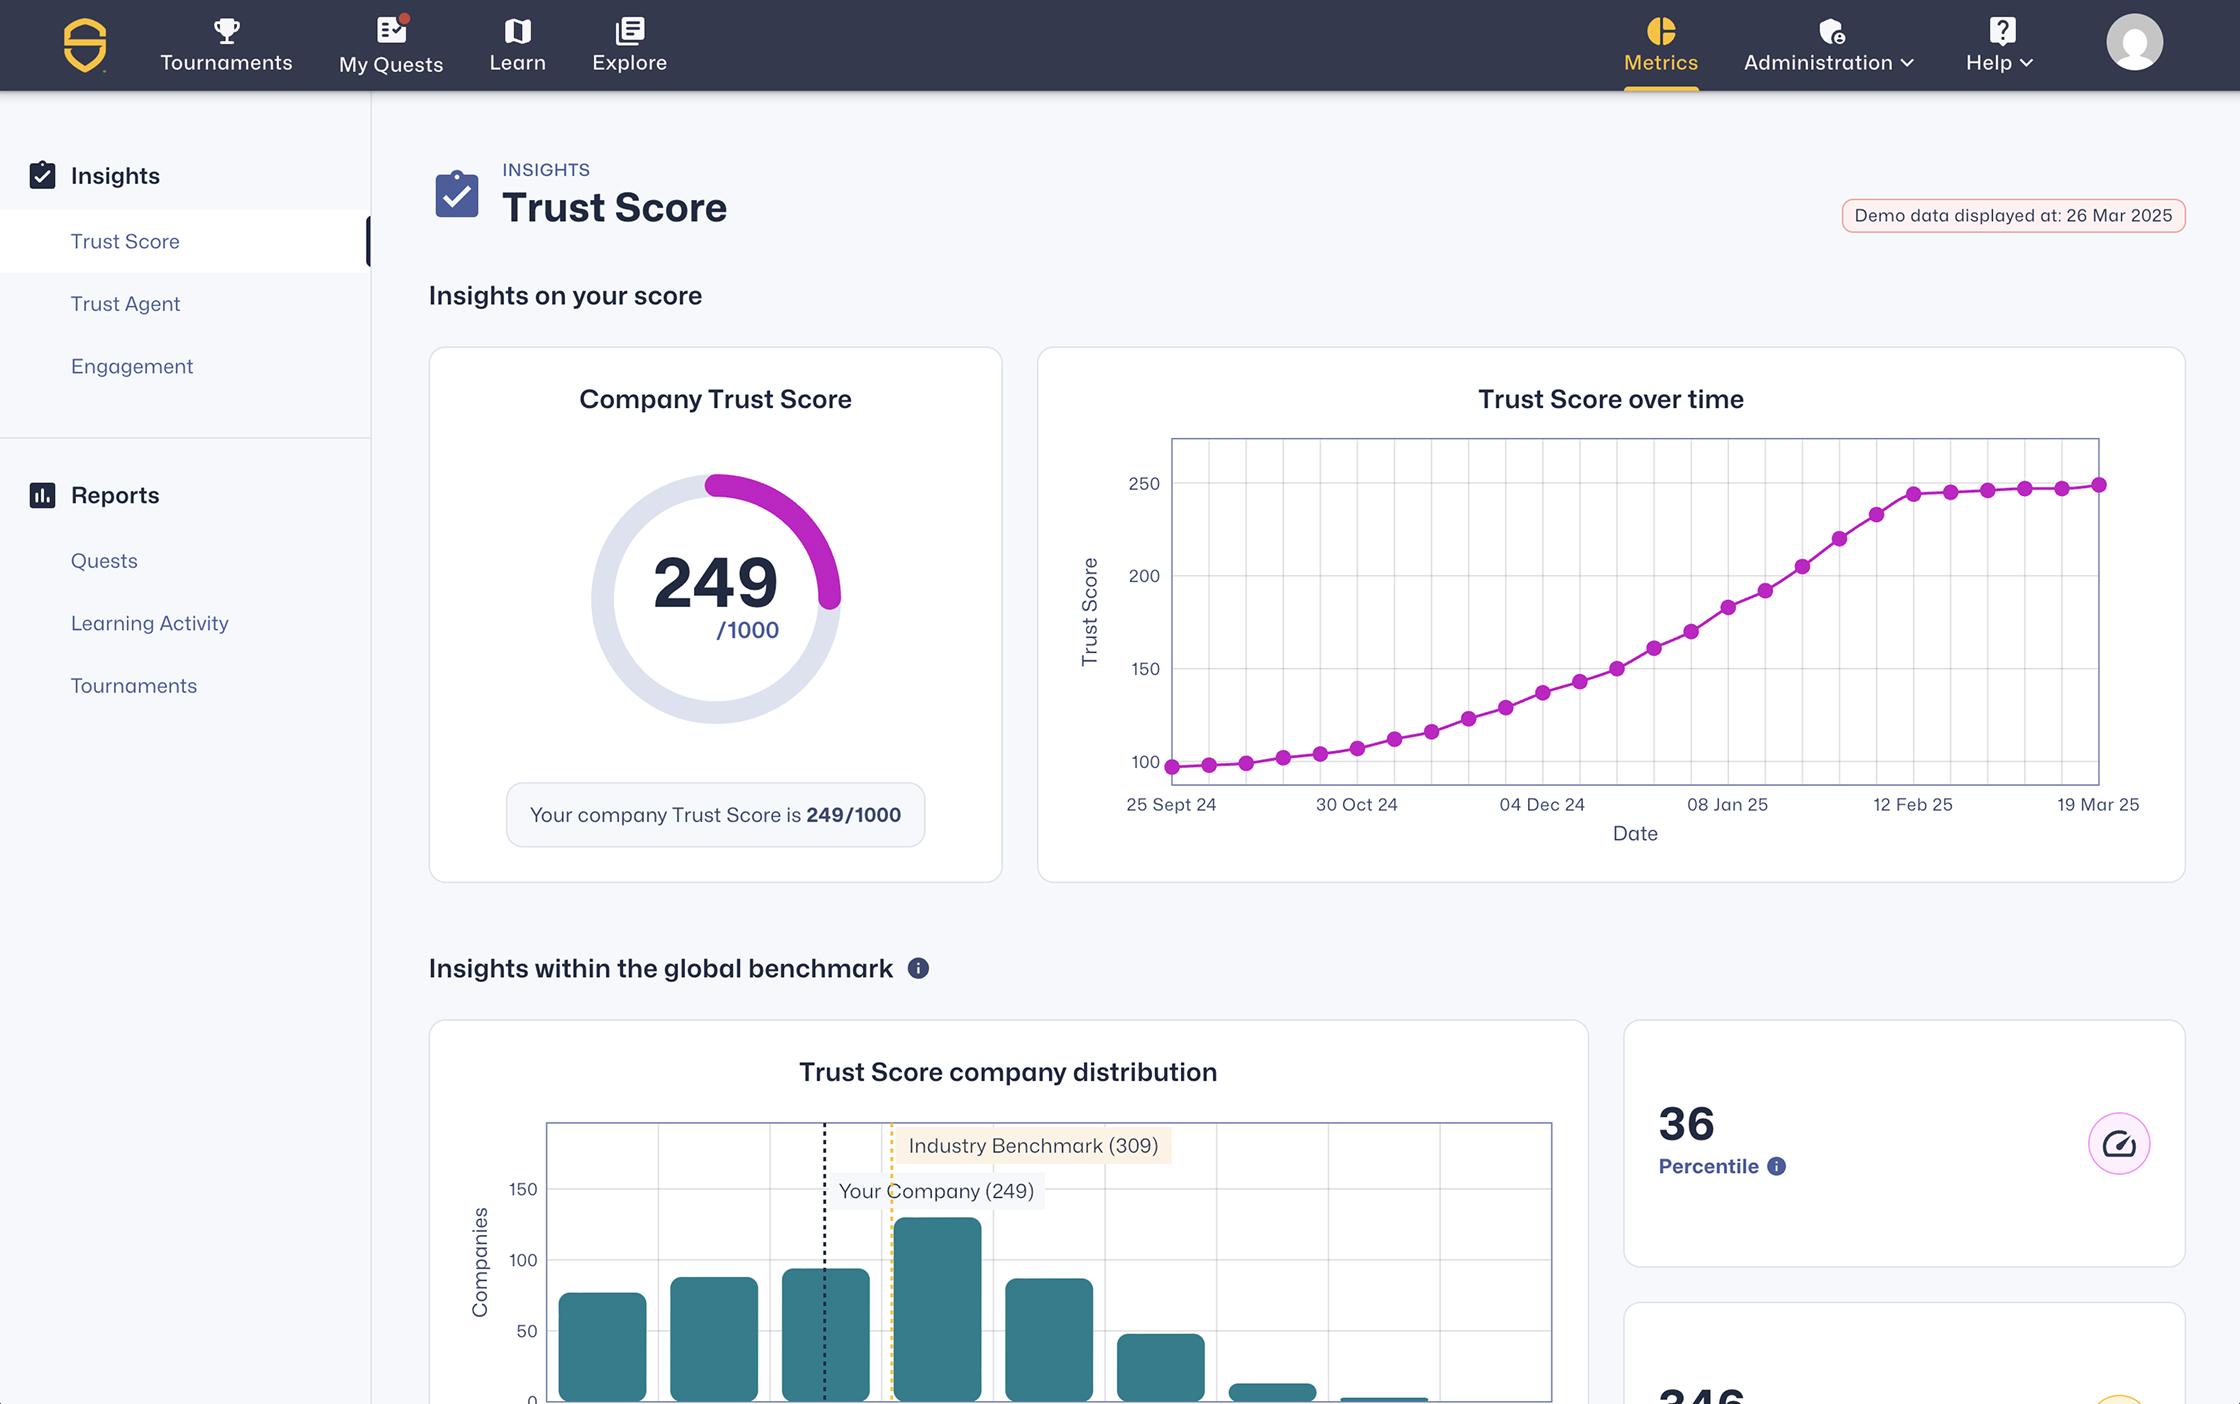Viewport: 2240px width, 1404px height.
Task: Open Engagement in Insights sidebar
Action: [x=131, y=366]
